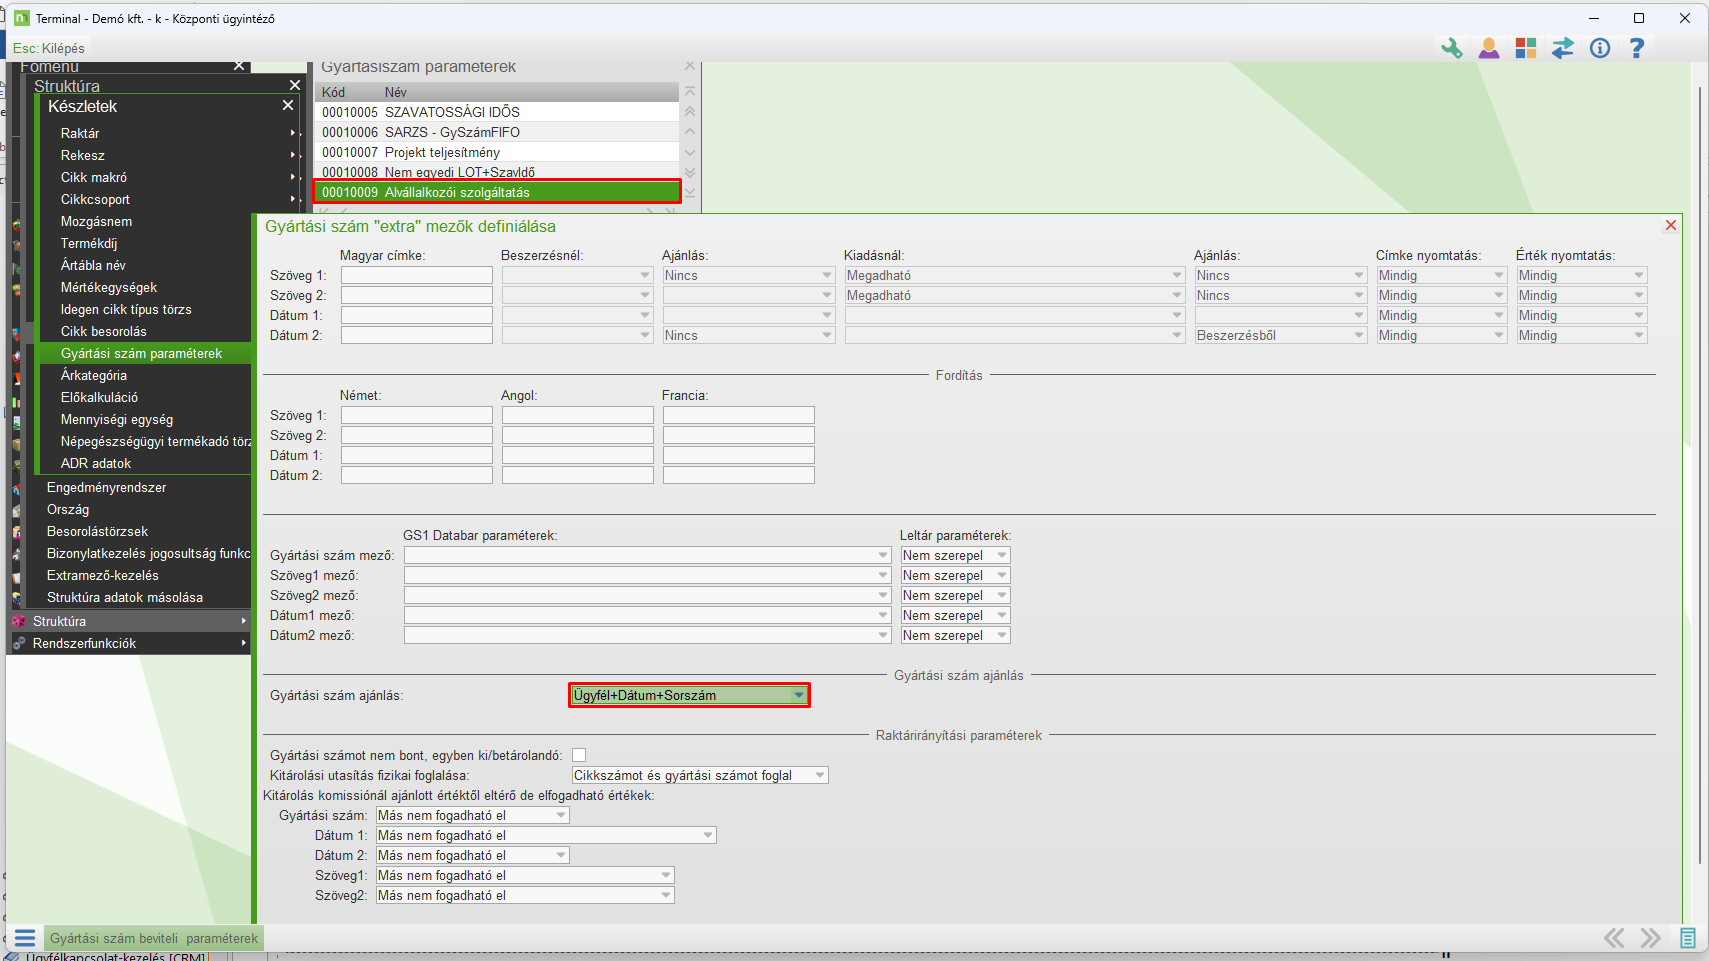This screenshot has width=1709, height=961.
Task: Expand the Rekesz submenu
Action: pos(168,155)
